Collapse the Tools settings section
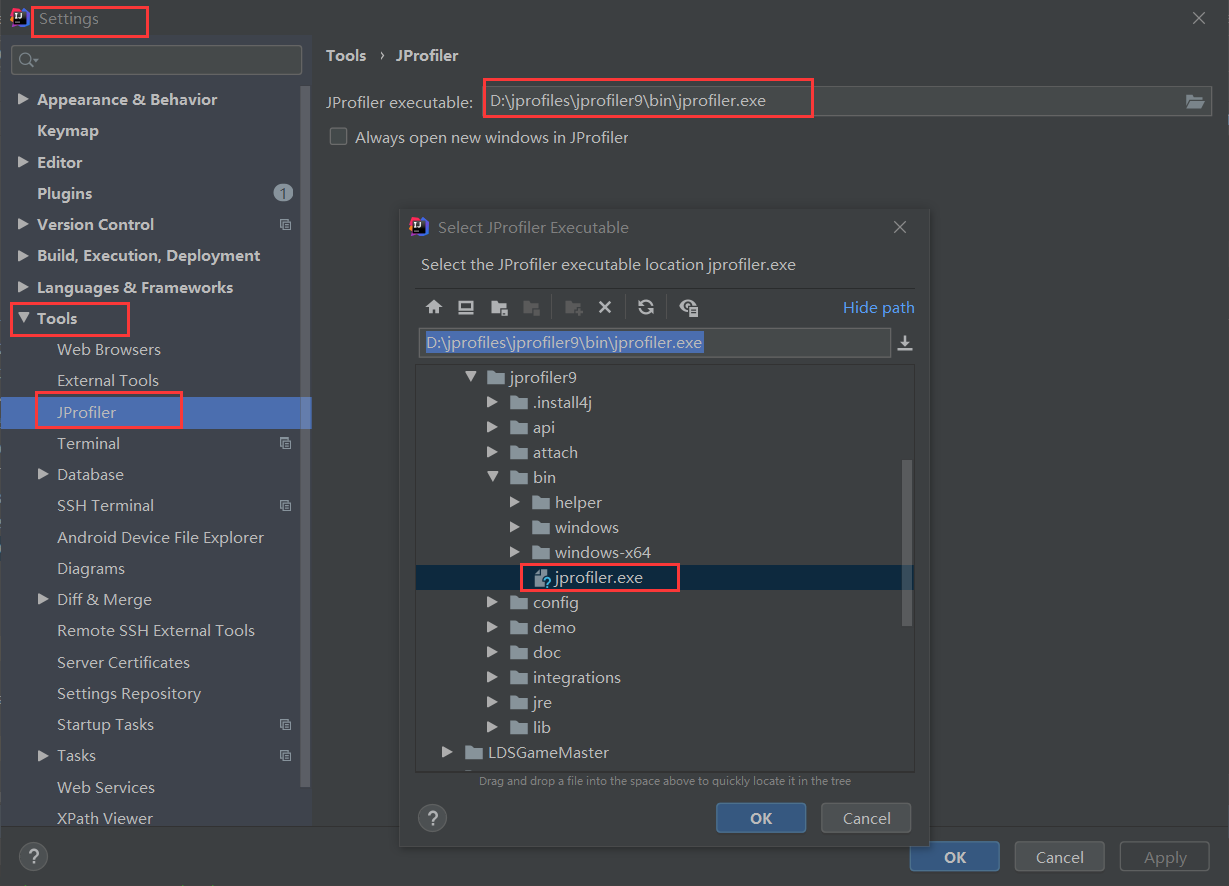The height and width of the screenshot is (886, 1229). (x=23, y=318)
